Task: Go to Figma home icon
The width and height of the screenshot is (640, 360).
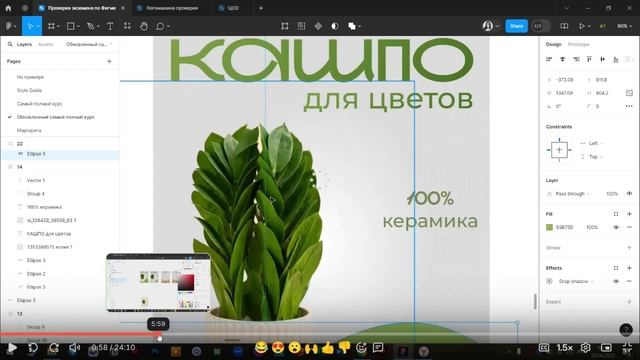Action: pos(8,8)
